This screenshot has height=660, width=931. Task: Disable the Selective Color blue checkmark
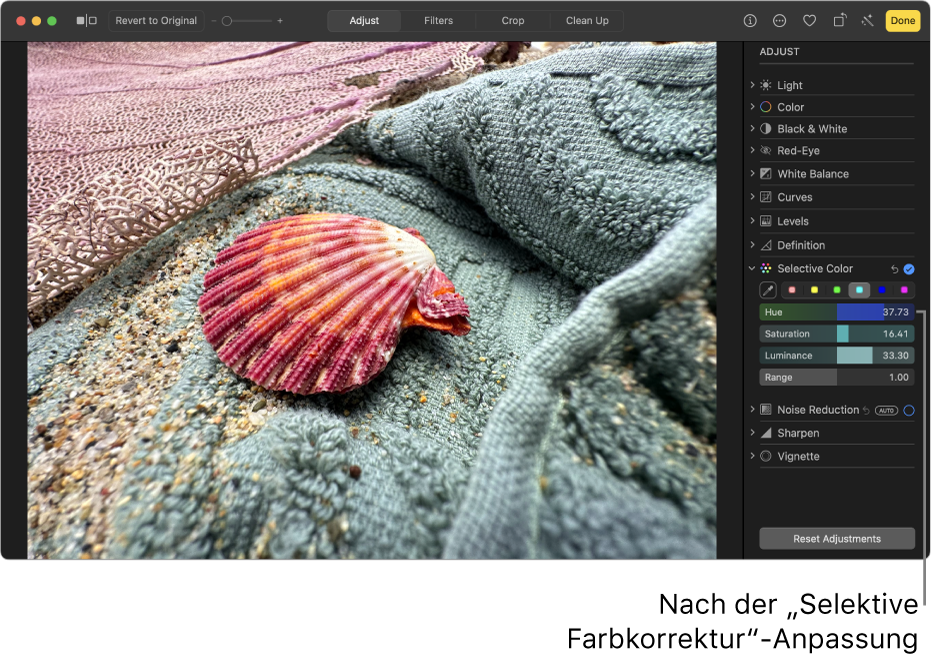[909, 269]
